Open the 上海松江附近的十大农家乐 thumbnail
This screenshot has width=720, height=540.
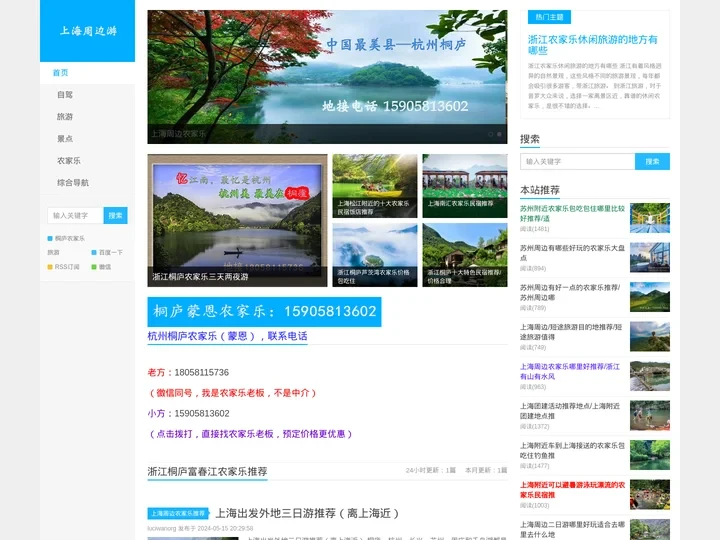[375, 186]
